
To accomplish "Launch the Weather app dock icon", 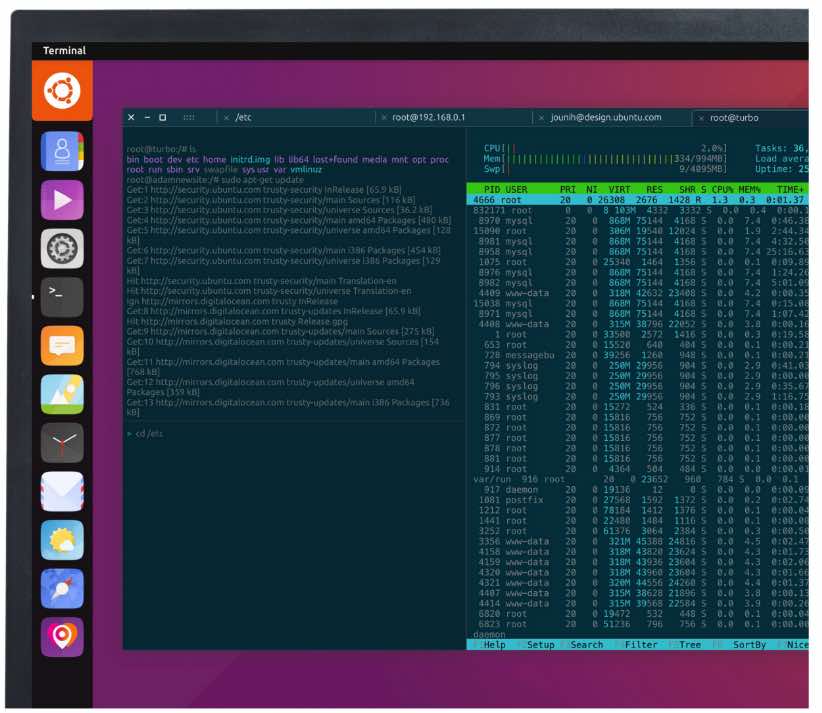I will point(62,540).
